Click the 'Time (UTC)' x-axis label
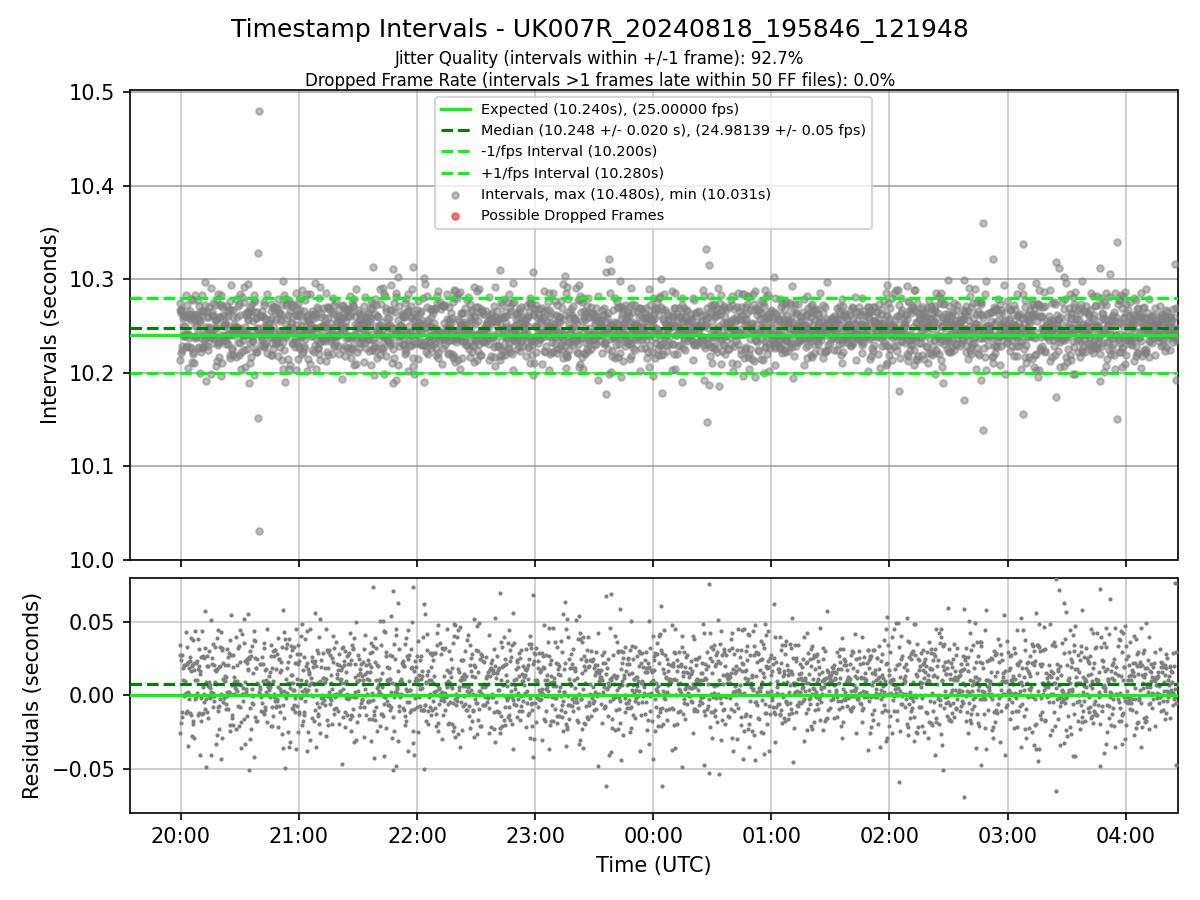Screen dimensions: 1200x900 coord(653,865)
